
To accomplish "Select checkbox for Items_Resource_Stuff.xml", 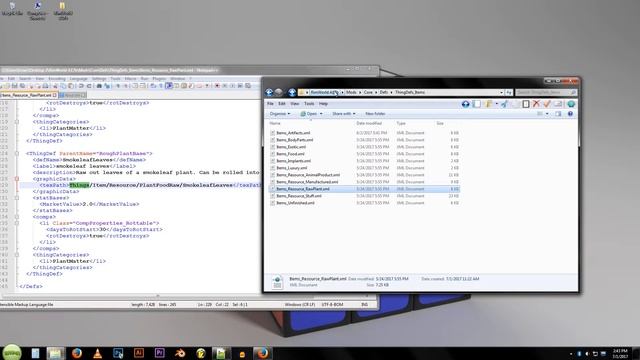I will tap(272, 196).
